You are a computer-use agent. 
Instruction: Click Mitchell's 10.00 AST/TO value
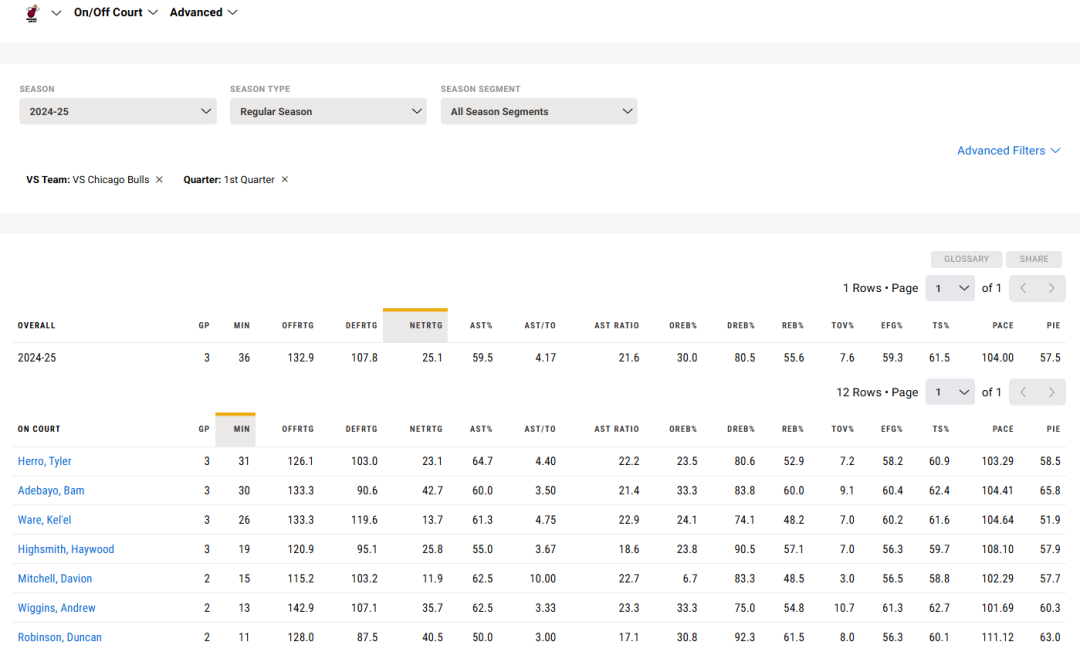(x=543, y=579)
